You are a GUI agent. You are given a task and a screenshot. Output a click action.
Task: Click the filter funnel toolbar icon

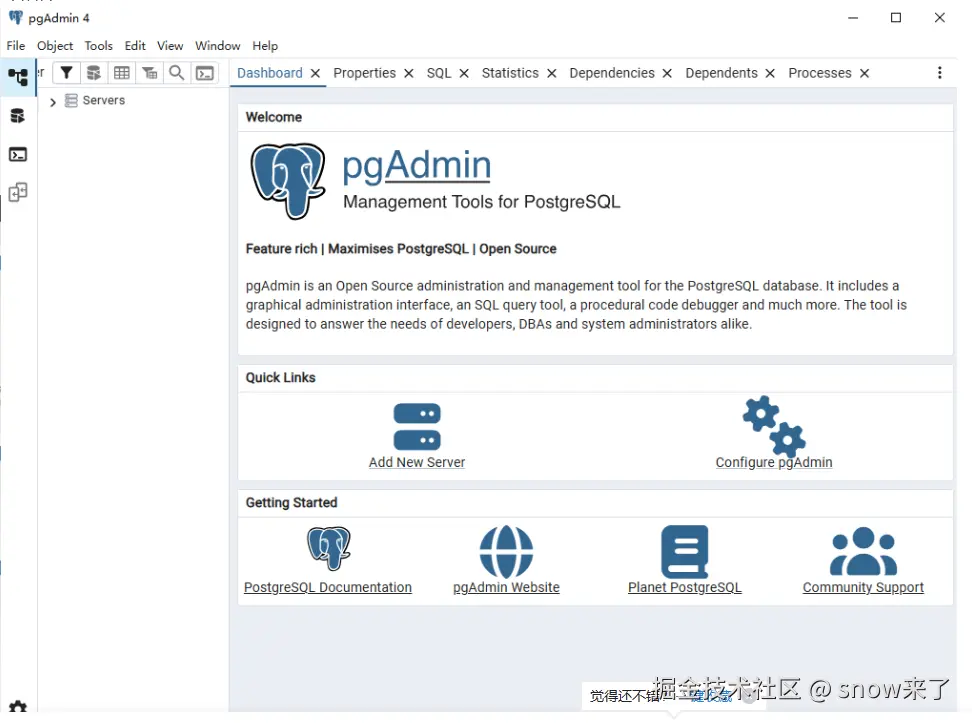(66, 73)
